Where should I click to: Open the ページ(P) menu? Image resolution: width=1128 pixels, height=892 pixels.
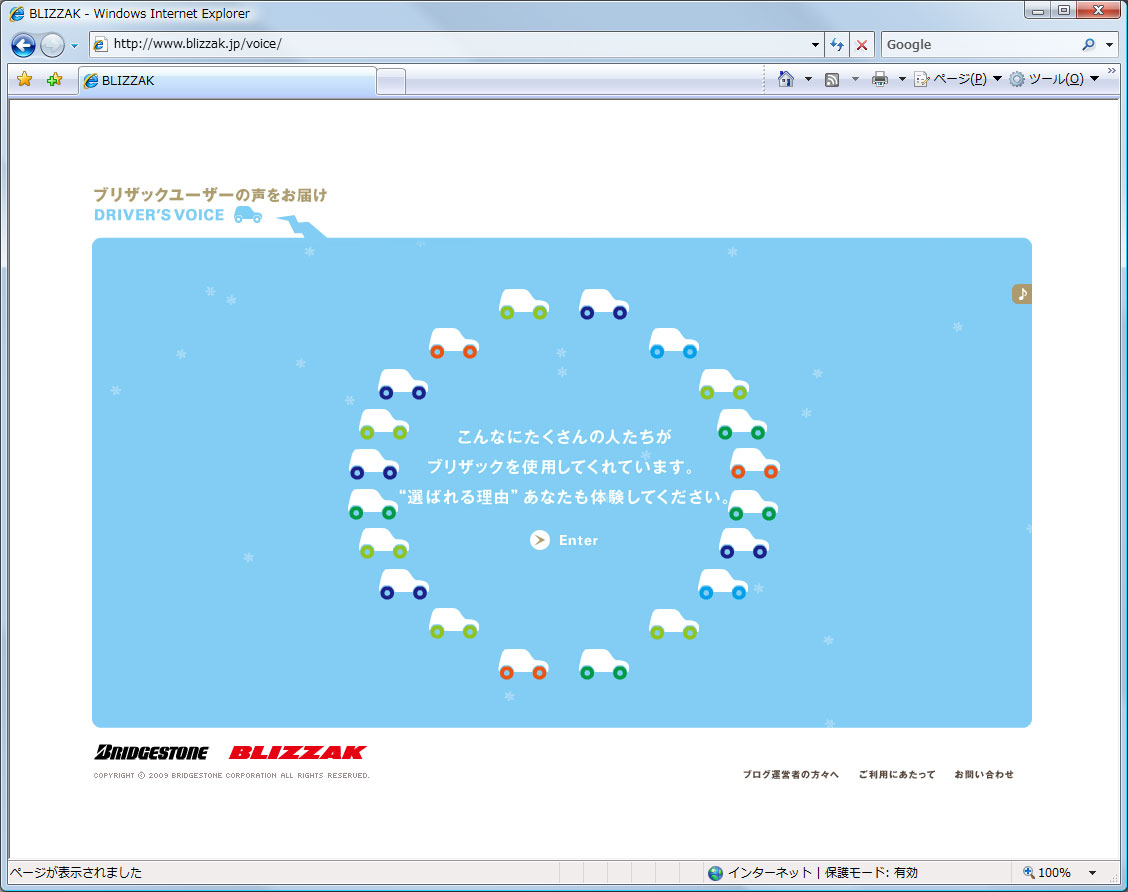tap(958, 79)
